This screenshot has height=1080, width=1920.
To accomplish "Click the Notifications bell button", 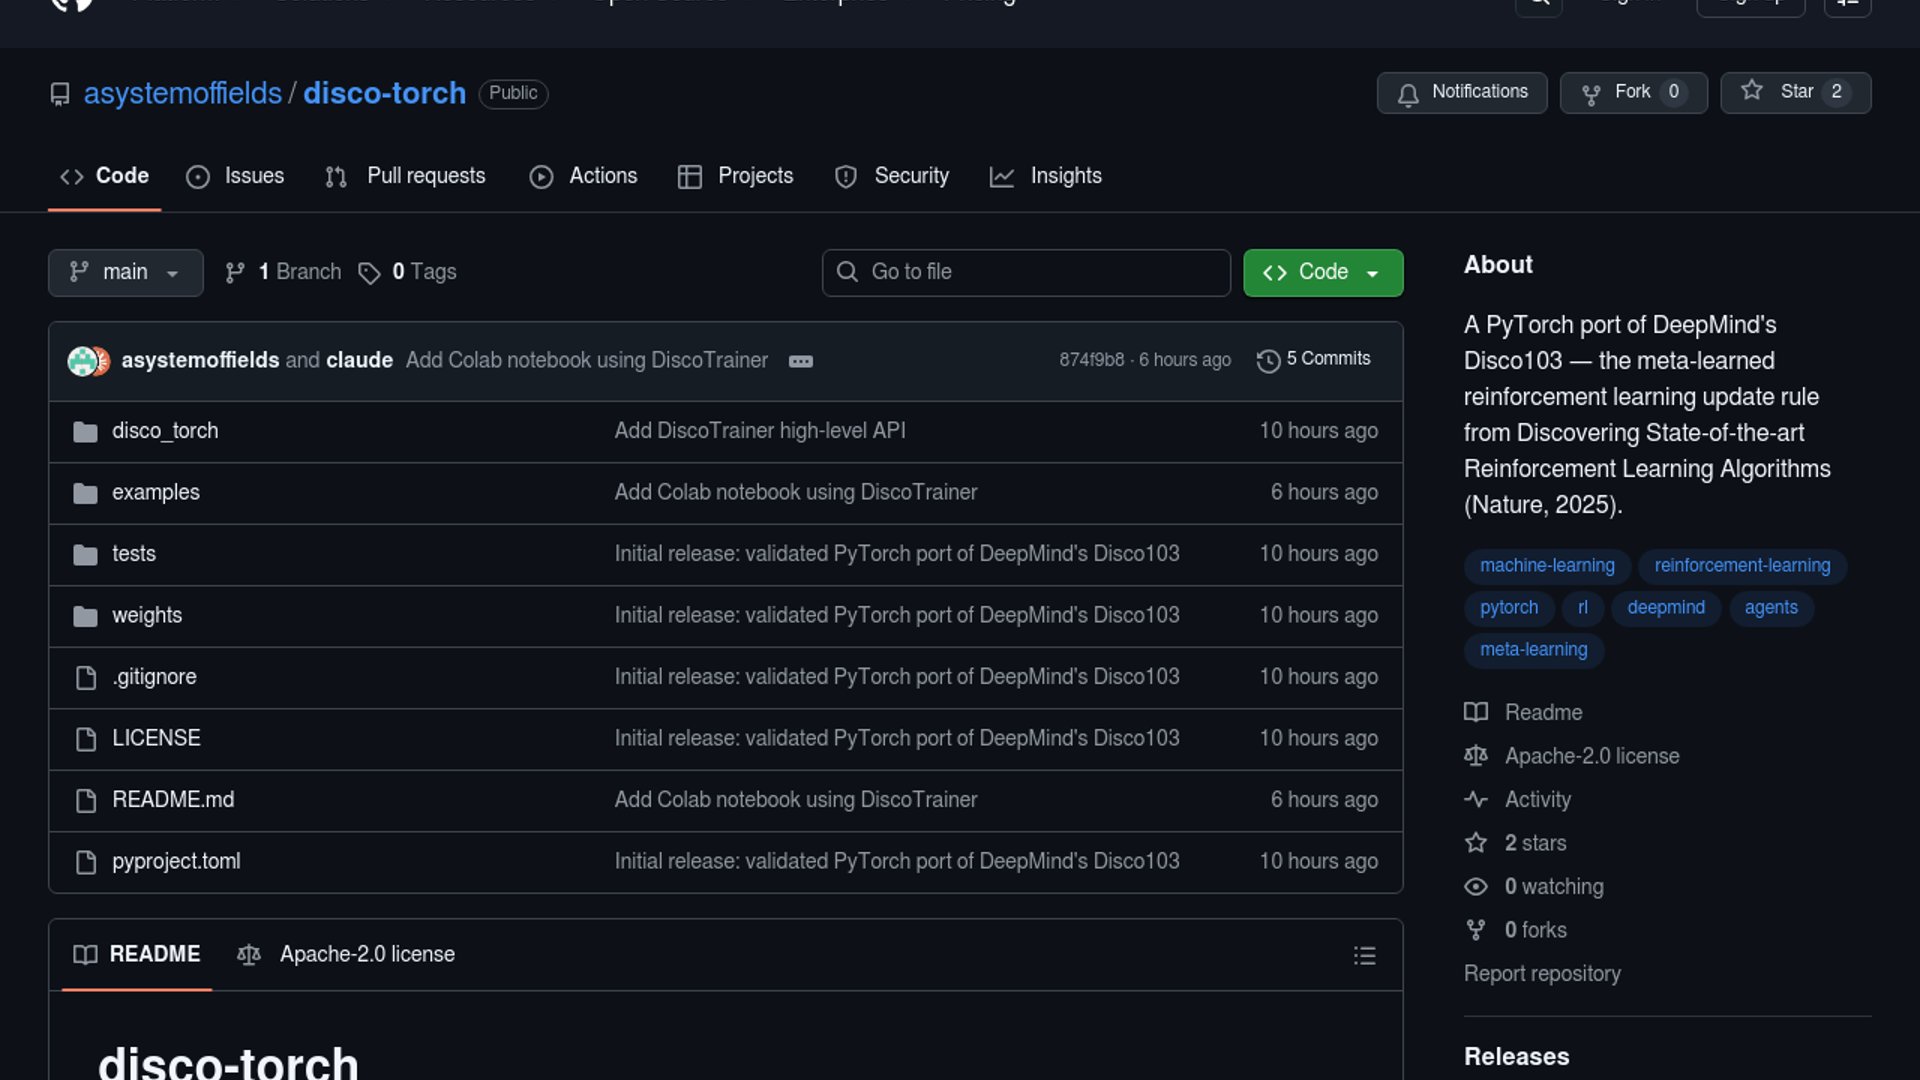I will pos(1461,92).
